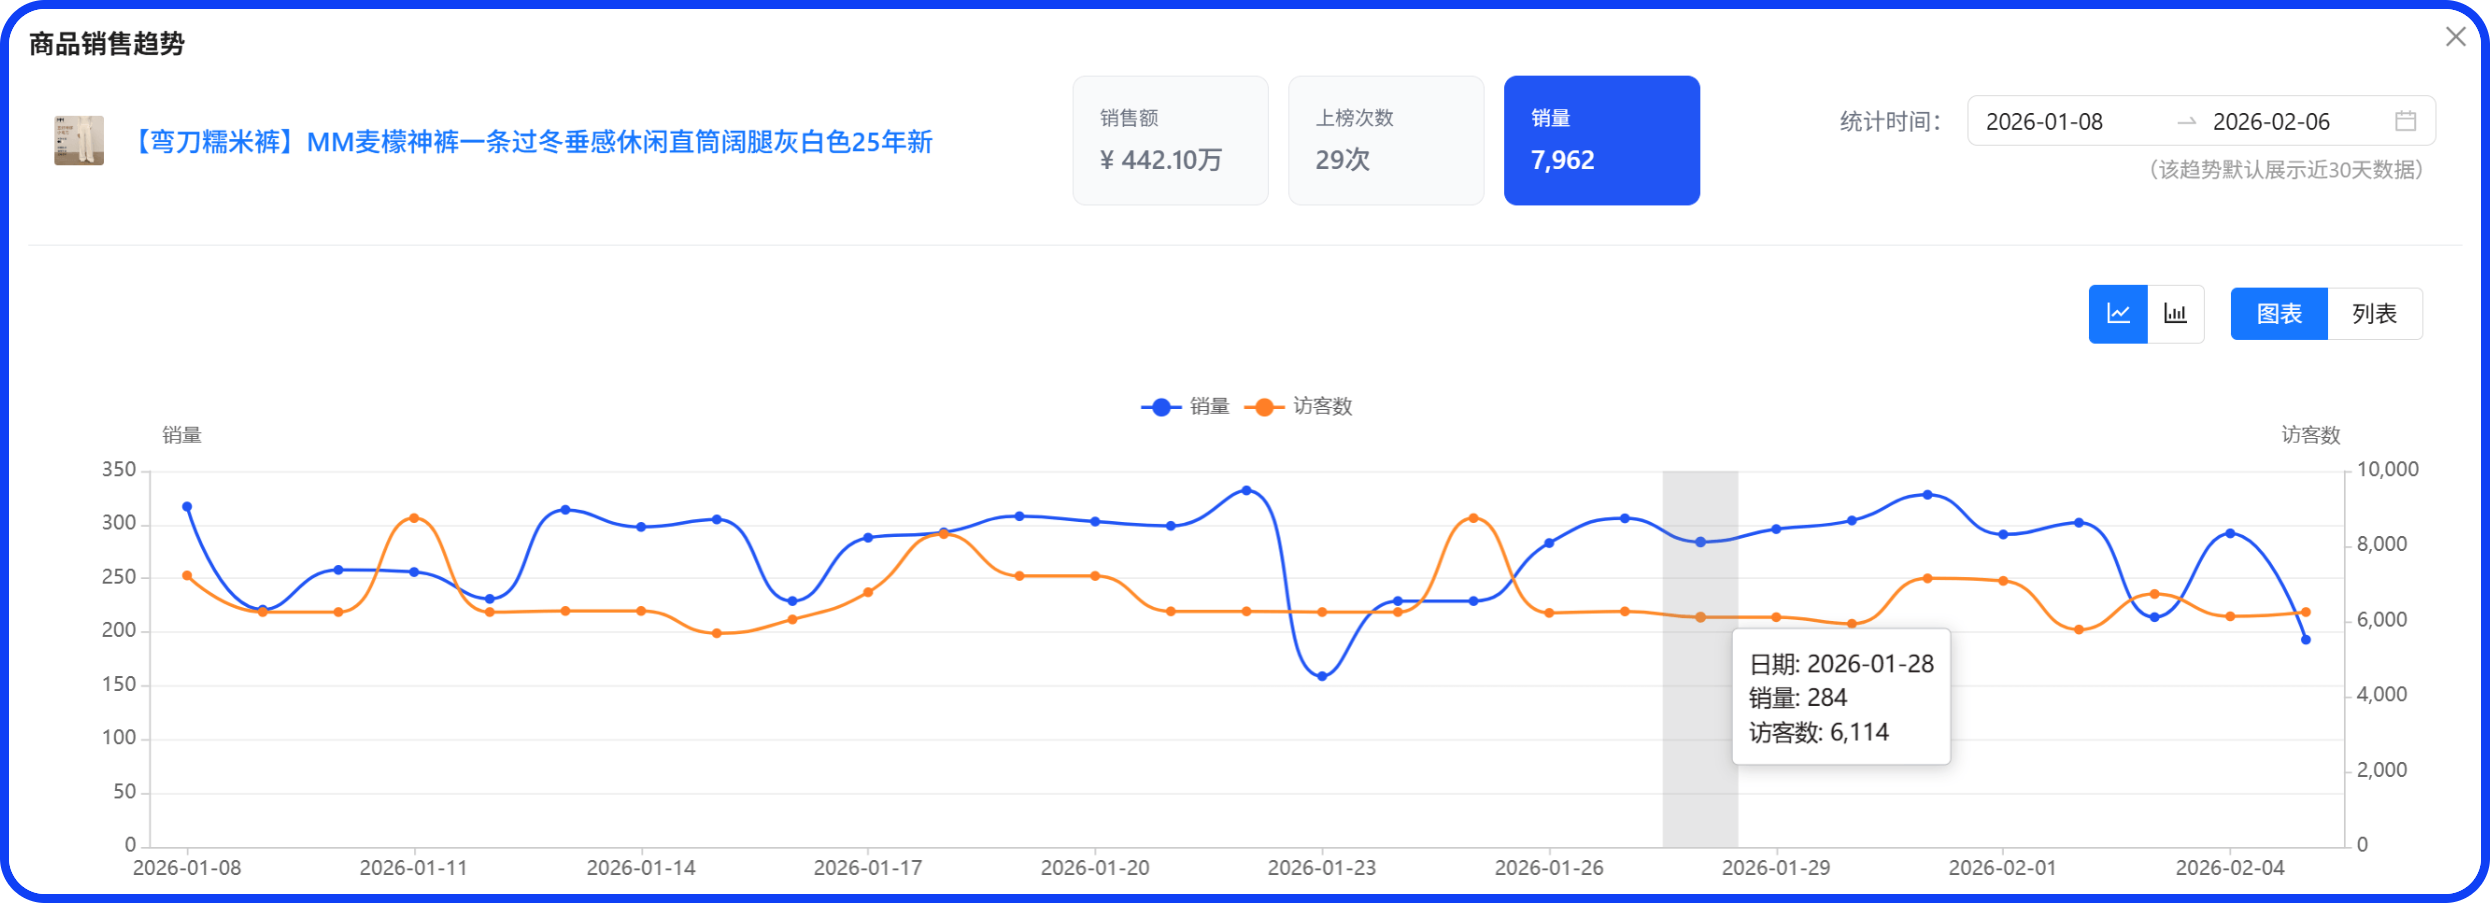
Task: Click 销量 data point at 2026-01-08
Action: [x=187, y=507]
